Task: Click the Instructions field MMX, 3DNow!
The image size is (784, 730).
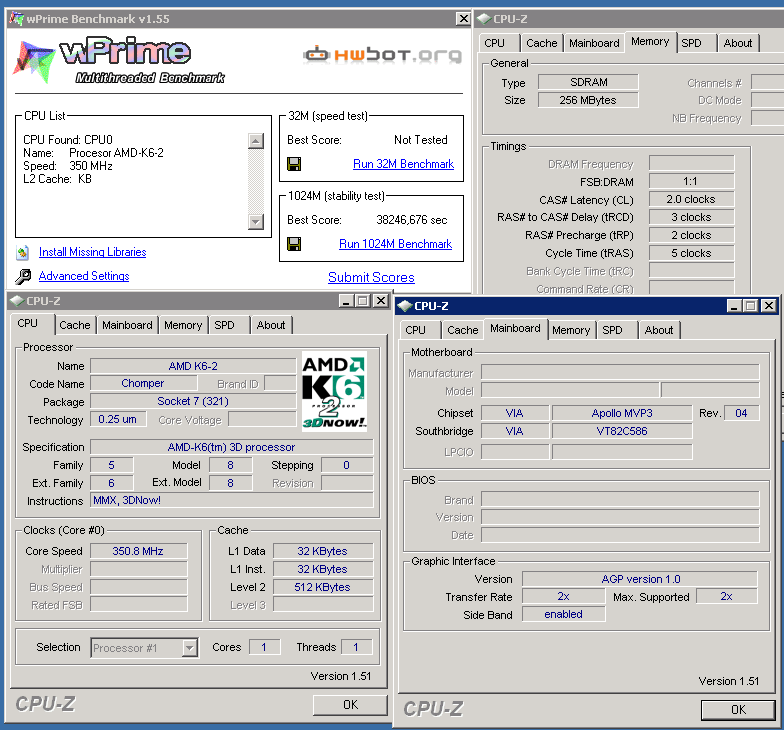Action: pyautogui.click(x=231, y=500)
